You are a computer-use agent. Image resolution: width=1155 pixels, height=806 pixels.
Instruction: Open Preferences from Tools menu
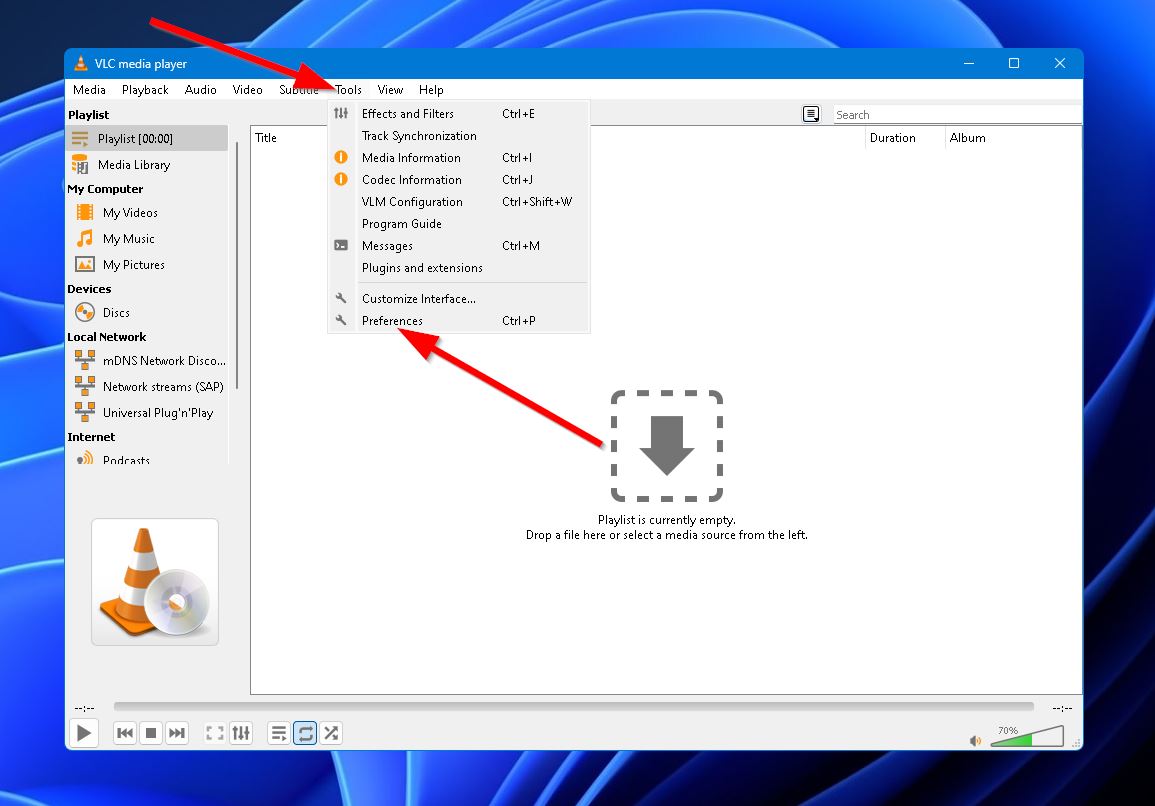pyautogui.click(x=459, y=321)
